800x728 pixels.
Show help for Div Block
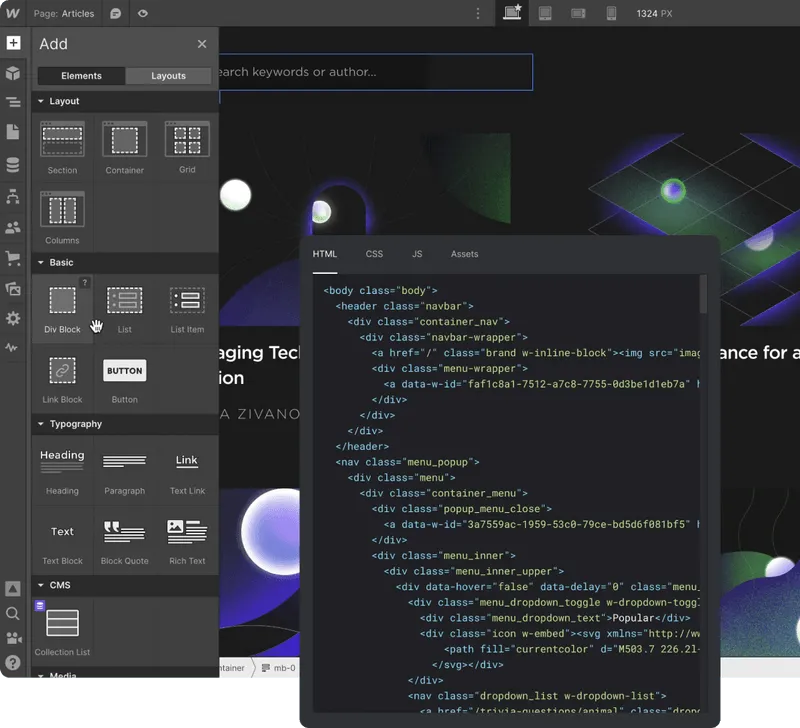pos(85,282)
